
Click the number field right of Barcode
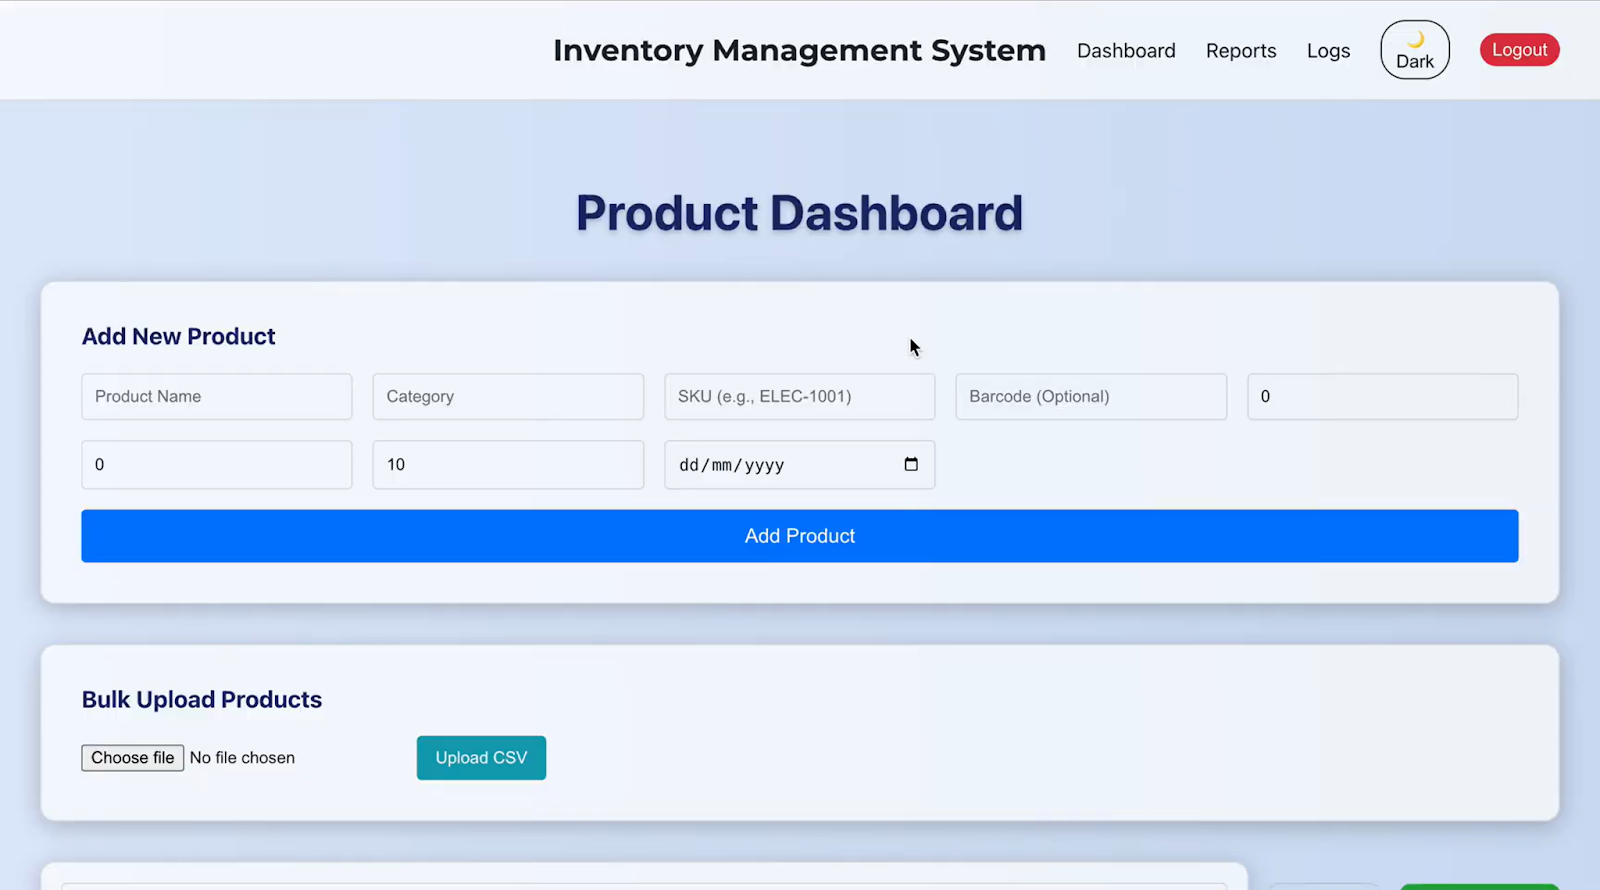(x=1381, y=397)
